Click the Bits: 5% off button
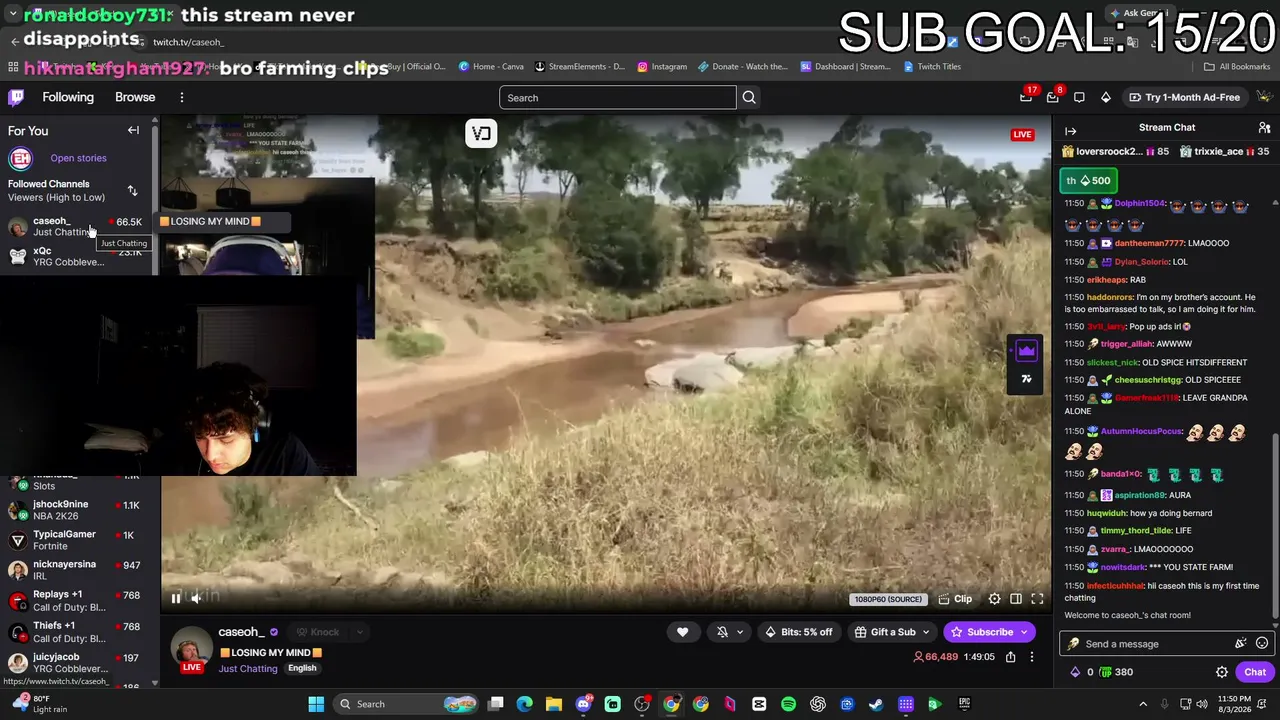This screenshot has width=1280, height=720. click(798, 632)
